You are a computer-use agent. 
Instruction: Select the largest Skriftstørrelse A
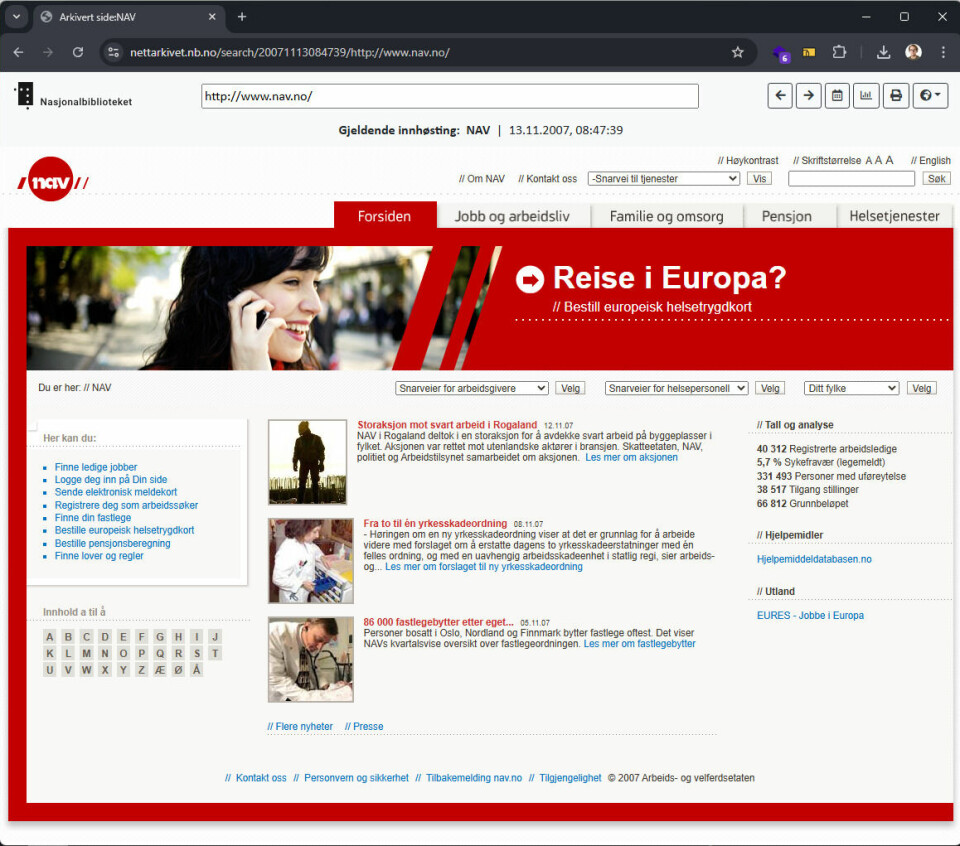[889, 160]
